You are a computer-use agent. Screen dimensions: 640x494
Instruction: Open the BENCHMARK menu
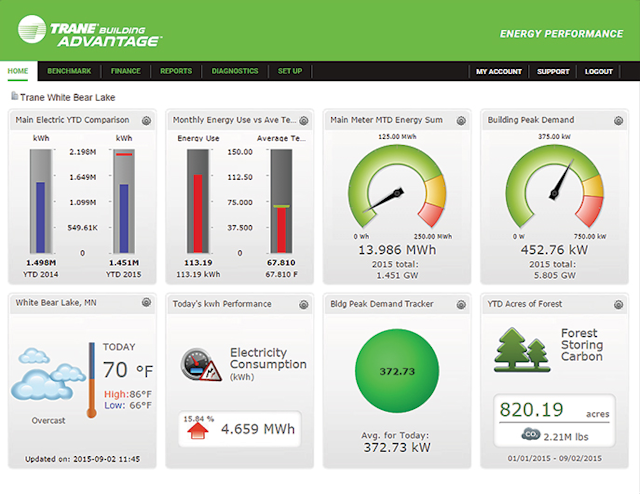[69, 71]
